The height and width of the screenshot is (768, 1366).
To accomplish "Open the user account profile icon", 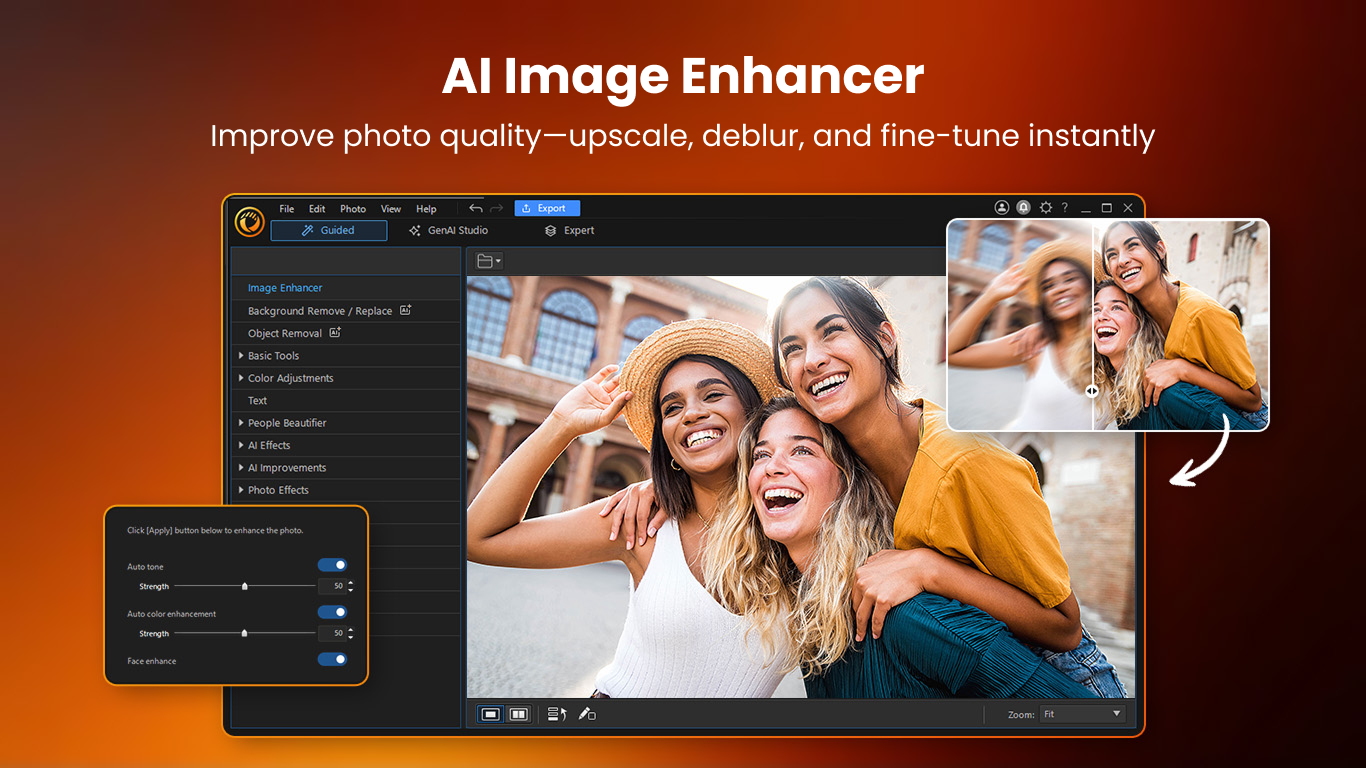I will [1001, 207].
